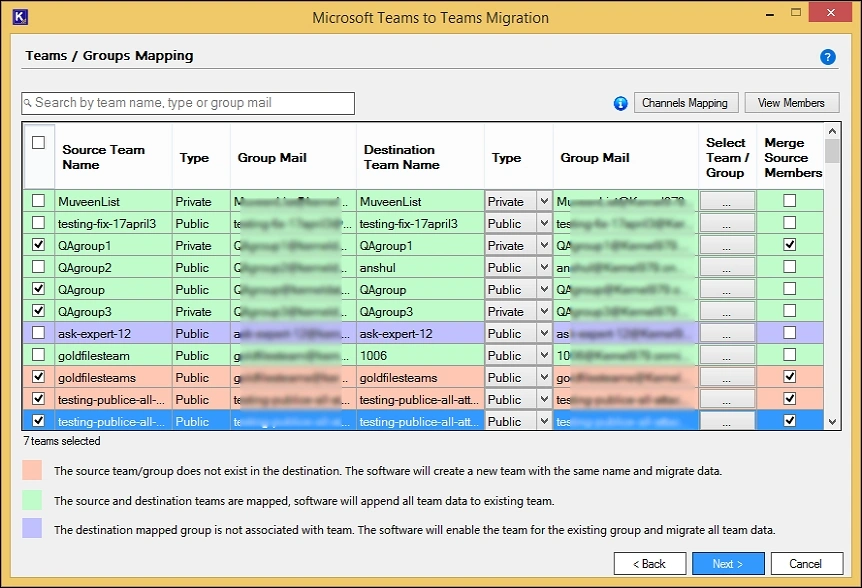Click the Kernel app icon in title bar

pos(20,17)
